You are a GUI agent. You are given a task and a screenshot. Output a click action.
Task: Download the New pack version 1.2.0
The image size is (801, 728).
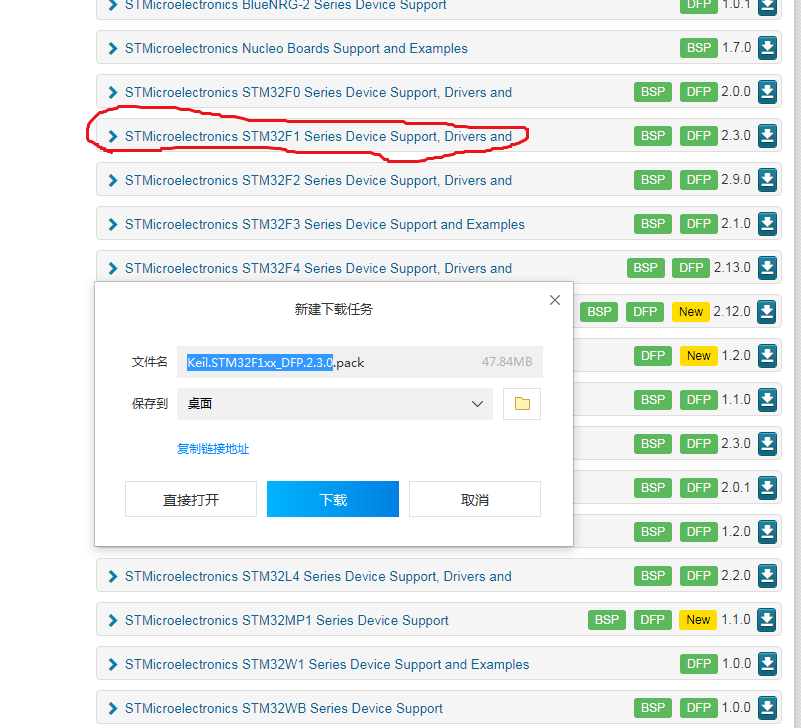[767, 355]
